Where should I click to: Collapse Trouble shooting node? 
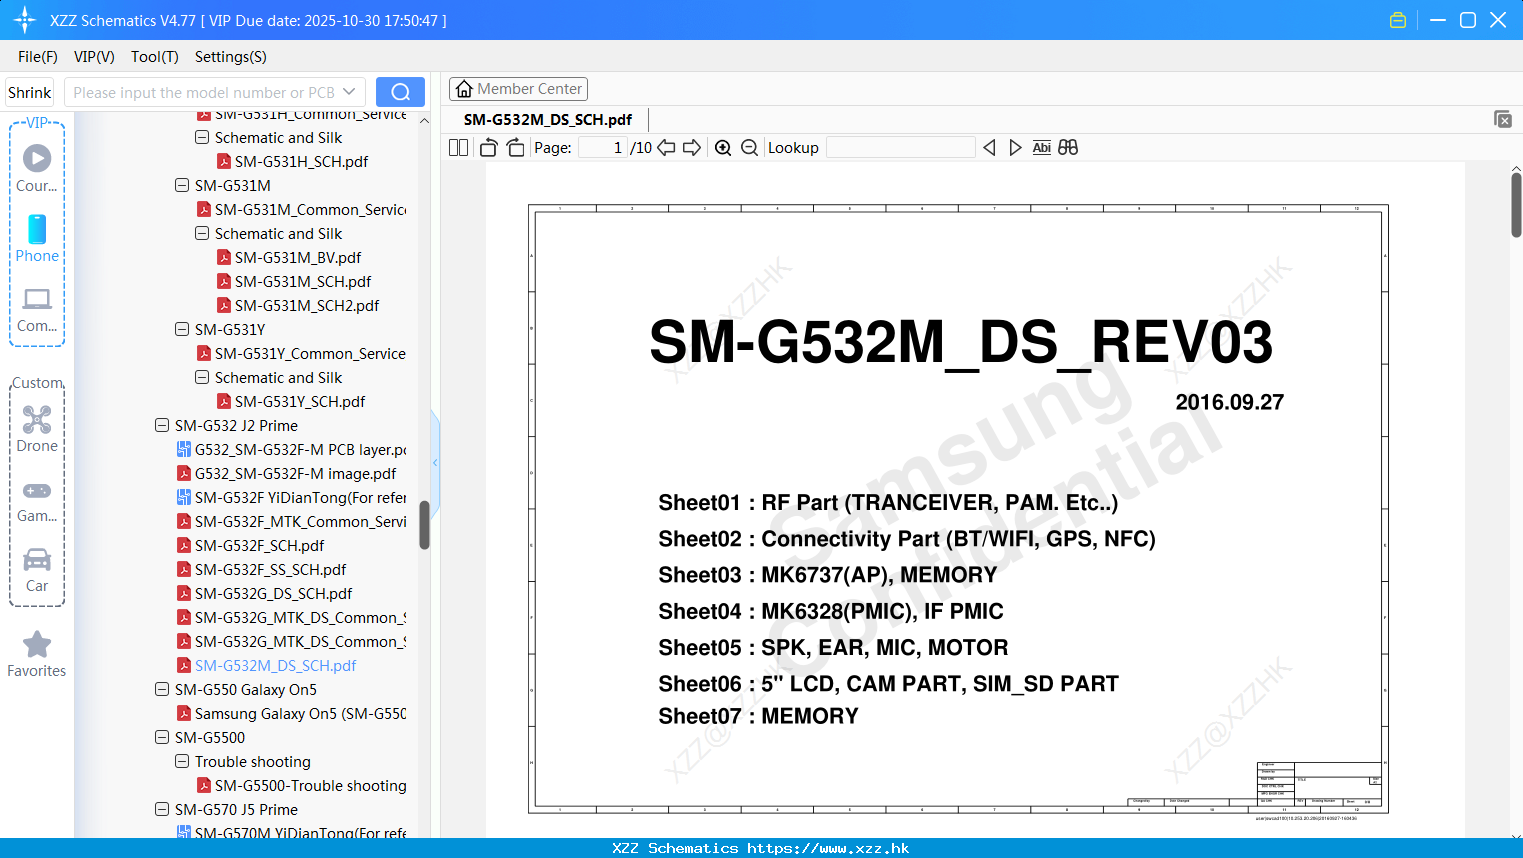[182, 761]
